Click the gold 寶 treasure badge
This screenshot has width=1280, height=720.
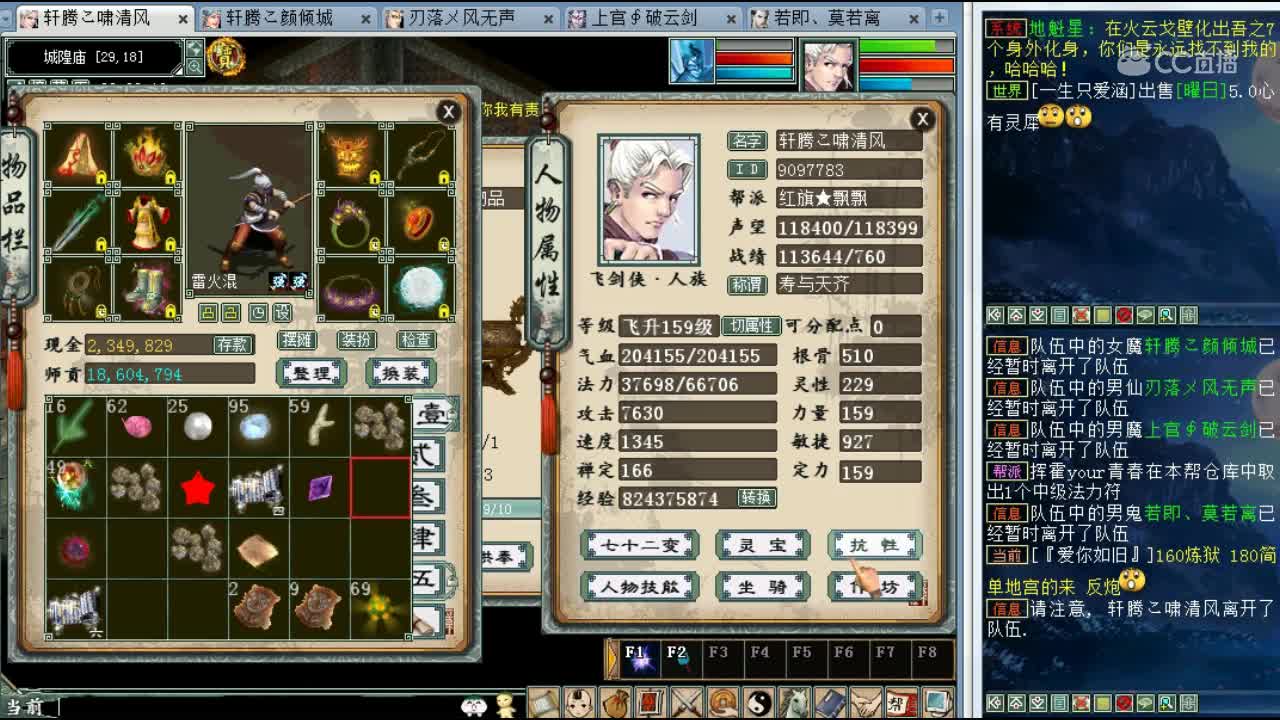point(227,58)
